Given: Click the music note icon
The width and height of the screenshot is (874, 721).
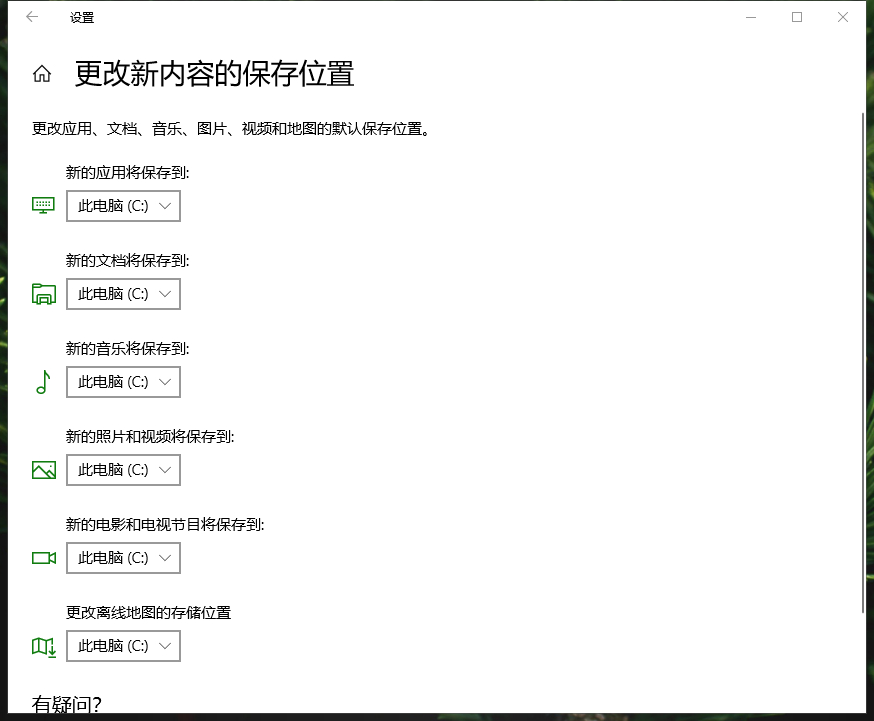Looking at the screenshot, I should point(43,381).
